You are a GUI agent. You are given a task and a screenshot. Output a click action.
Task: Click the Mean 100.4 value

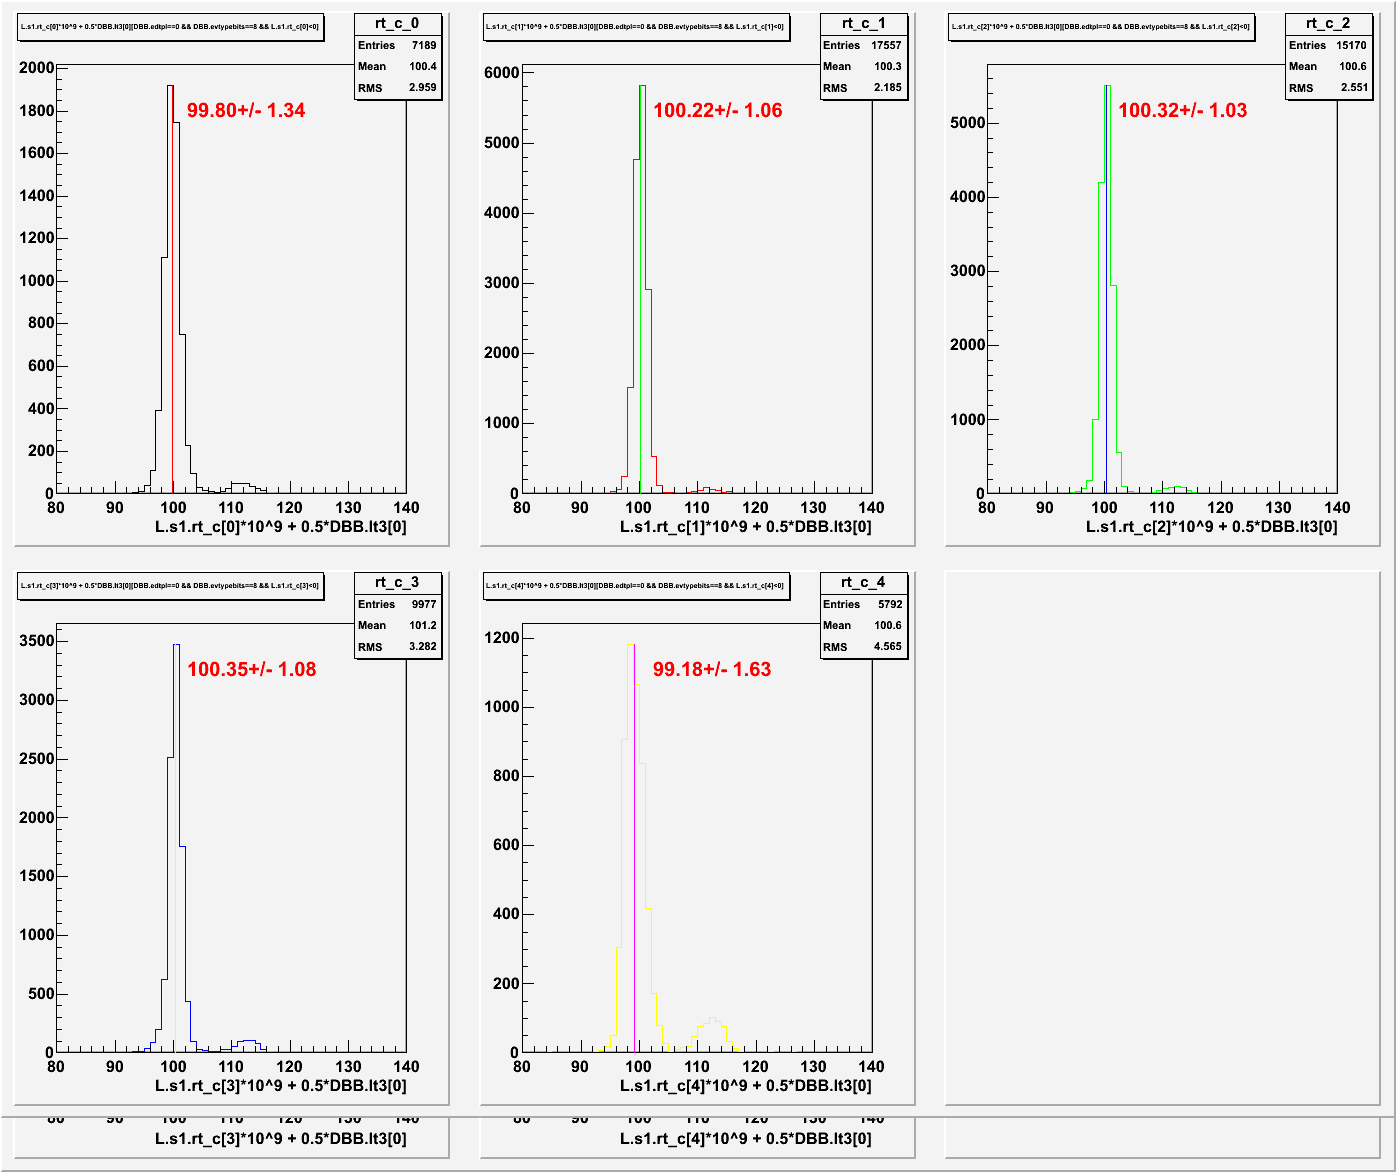[x=423, y=66]
